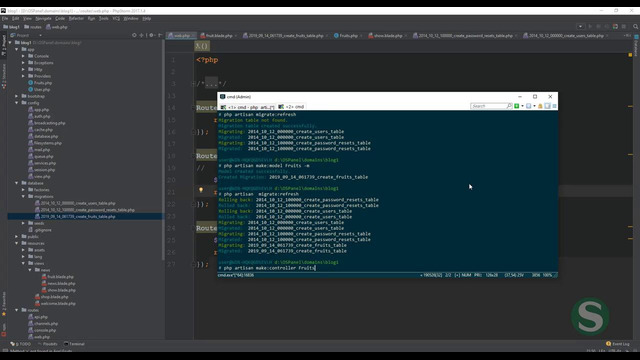Screen dimensions: 640x360
Task: Expand the Http folder
Action: pos(23,69)
